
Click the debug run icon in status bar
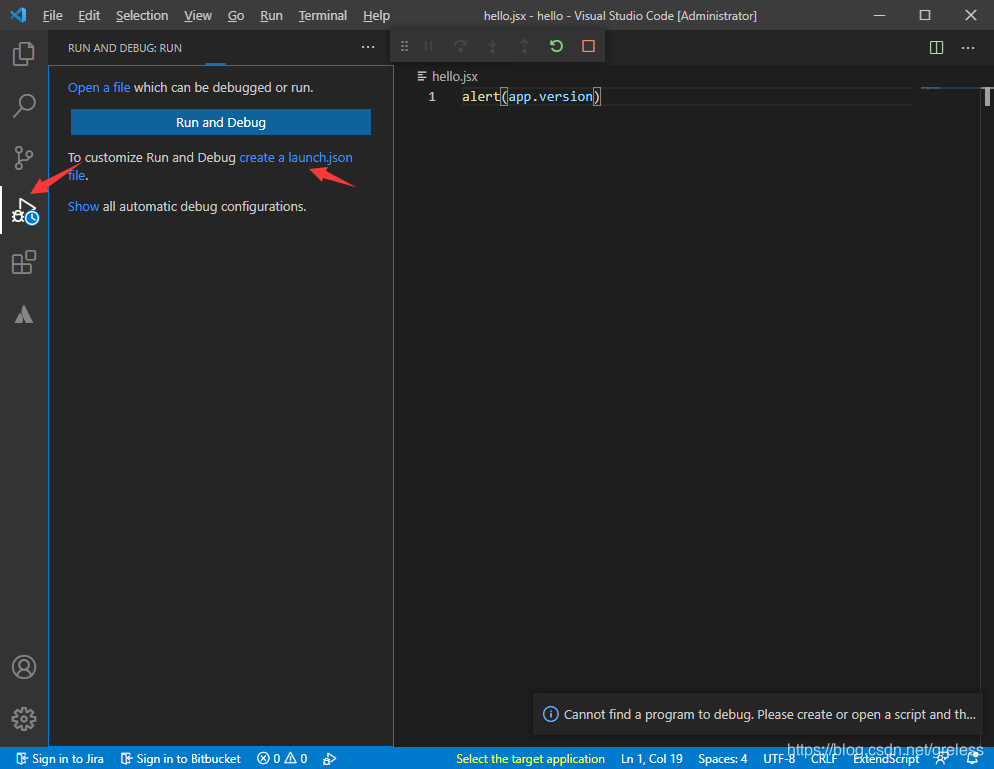330,759
